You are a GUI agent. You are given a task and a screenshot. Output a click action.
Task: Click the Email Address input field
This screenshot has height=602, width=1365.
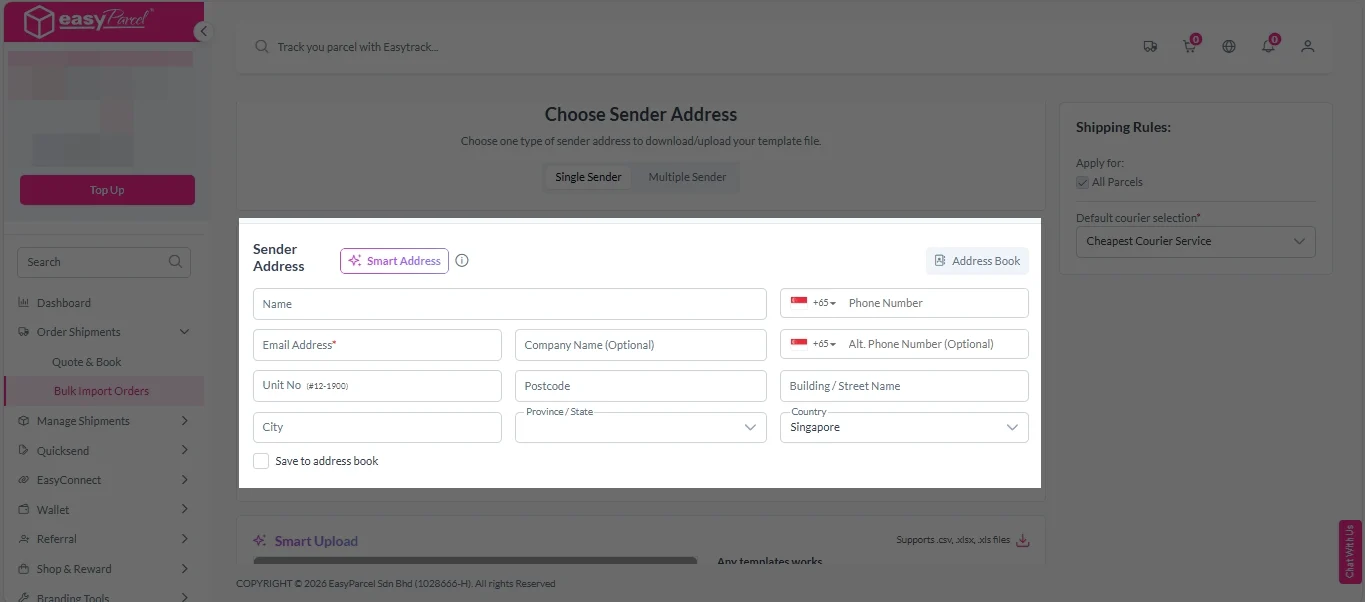tap(377, 345)
